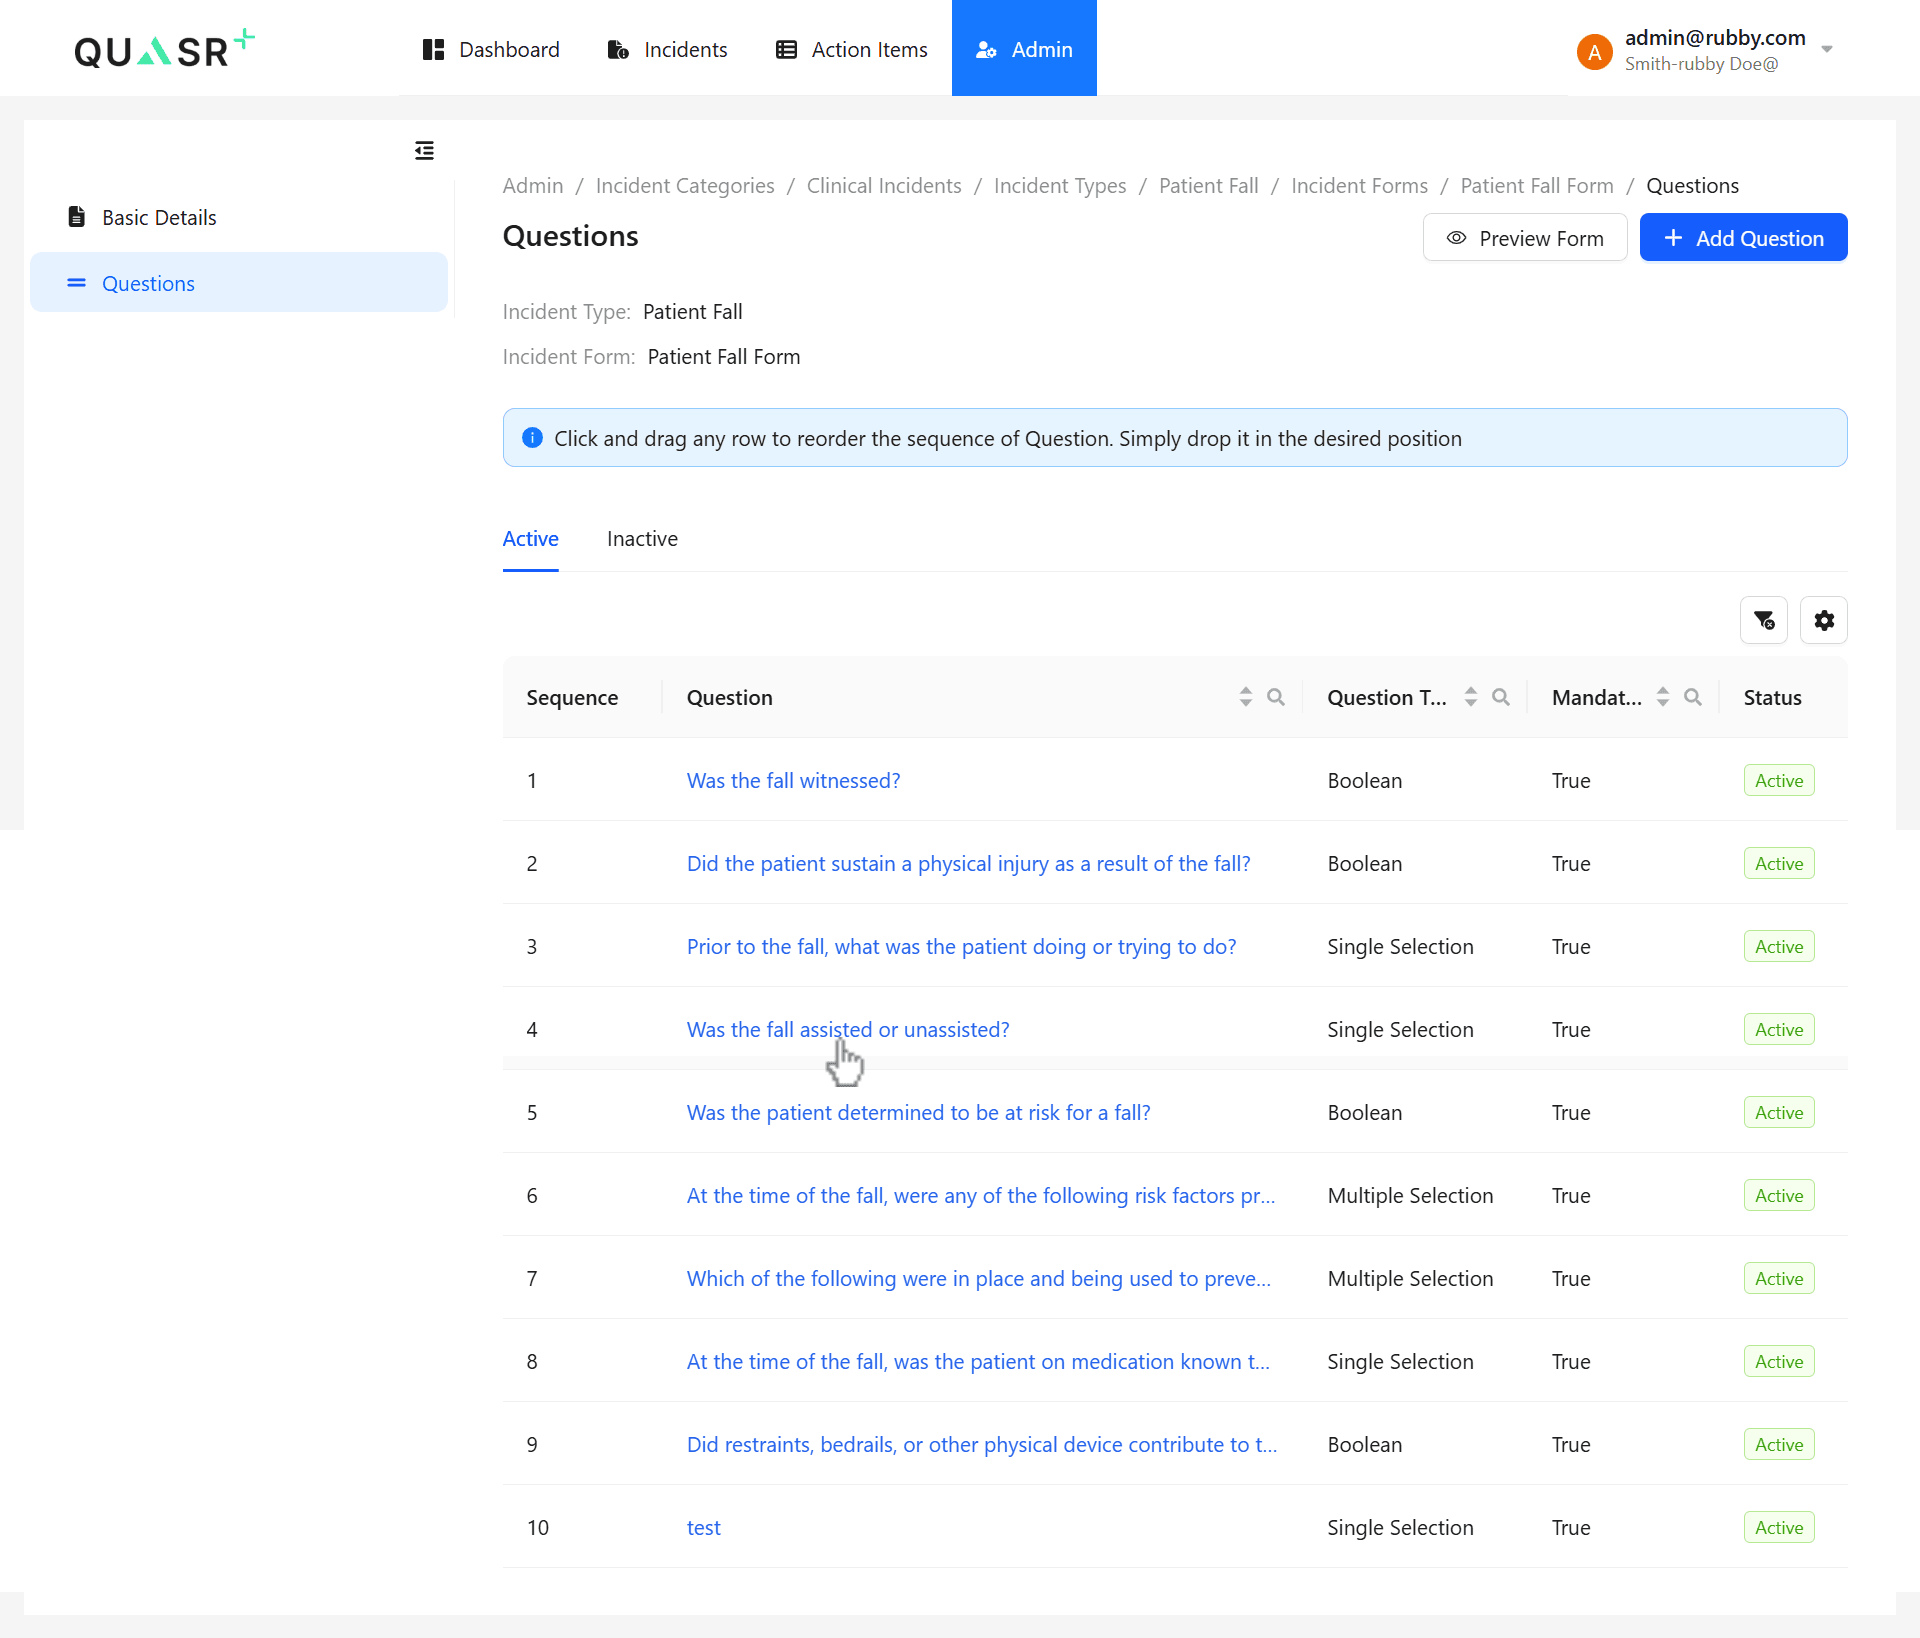Sort by Question Type using its sort arrows

click(x=1470, y=697)
